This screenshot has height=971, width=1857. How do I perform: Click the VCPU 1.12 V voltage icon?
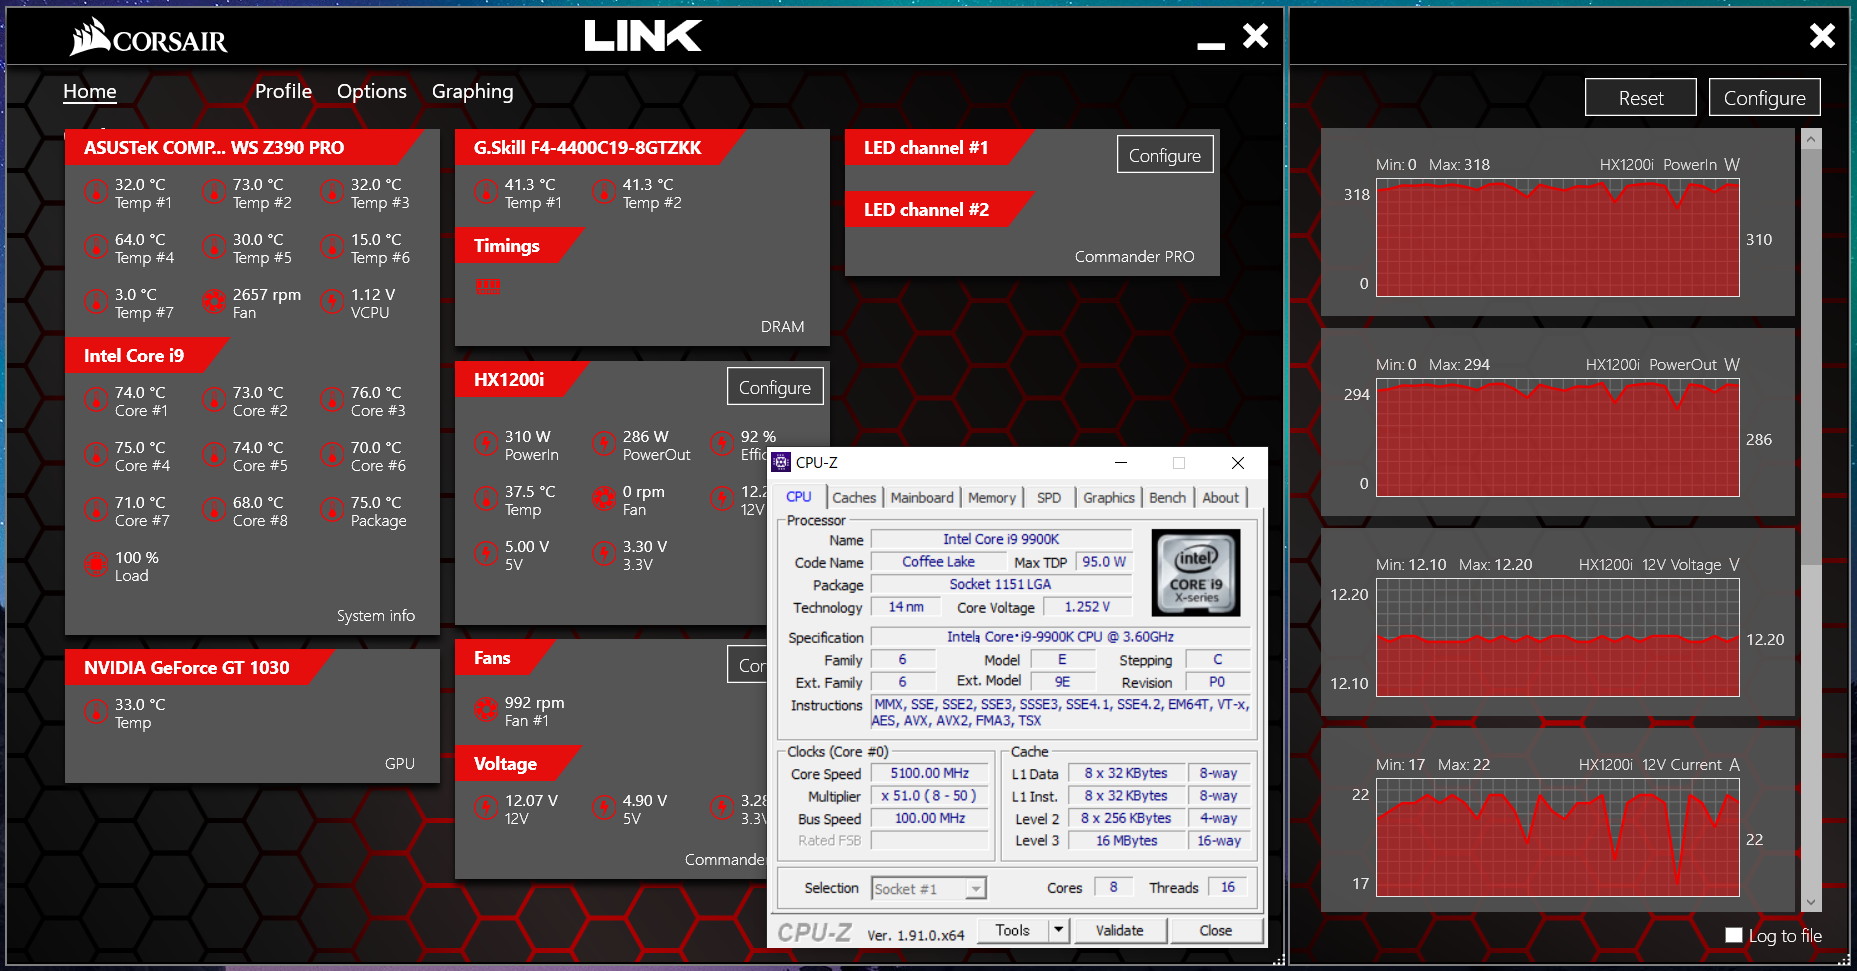click(x=332, y=301)
